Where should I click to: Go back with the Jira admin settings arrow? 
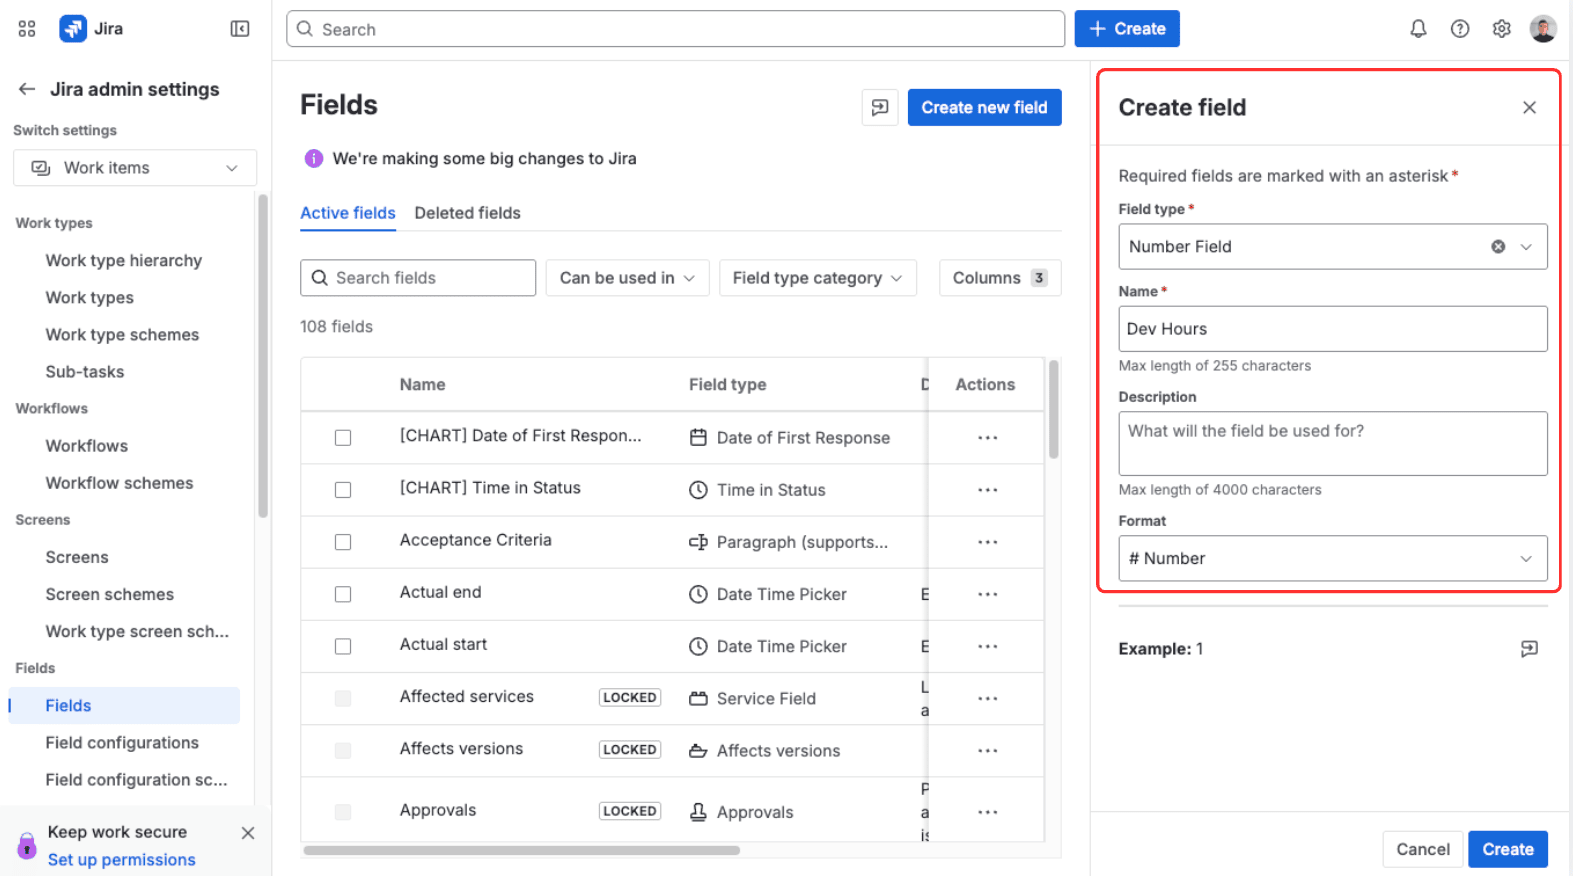tap(27, 89)
